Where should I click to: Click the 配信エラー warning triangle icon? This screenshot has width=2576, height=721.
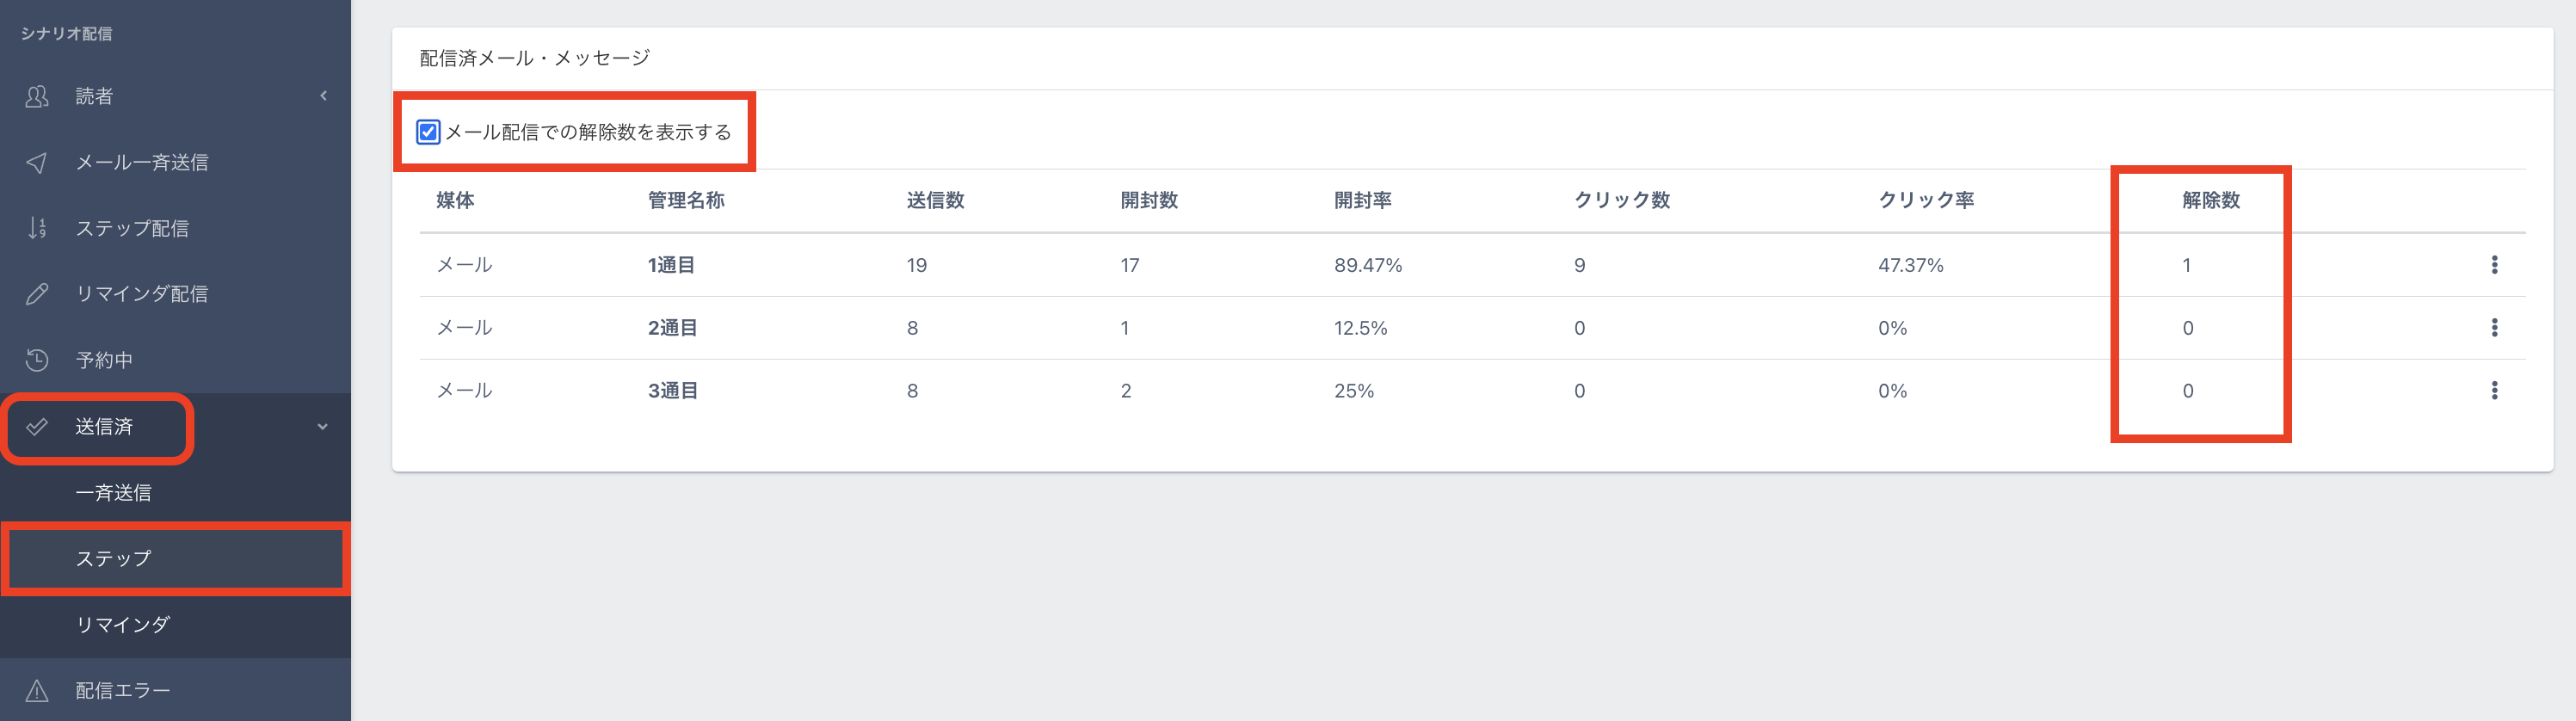click(37, 690)
